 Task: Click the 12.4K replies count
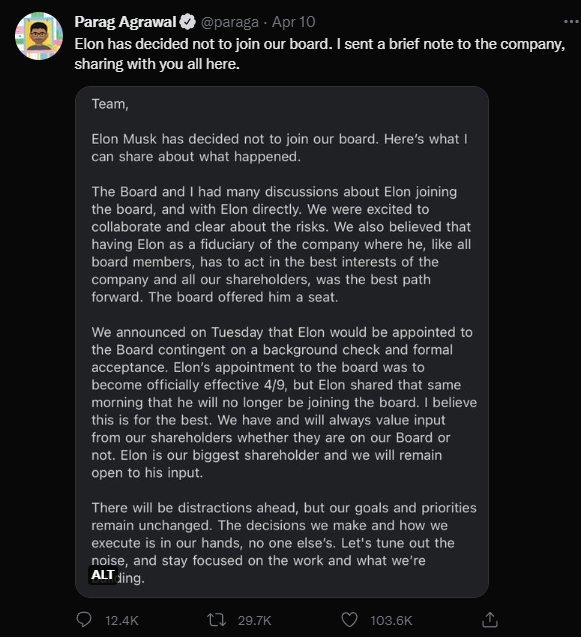(x=122, y=620)
